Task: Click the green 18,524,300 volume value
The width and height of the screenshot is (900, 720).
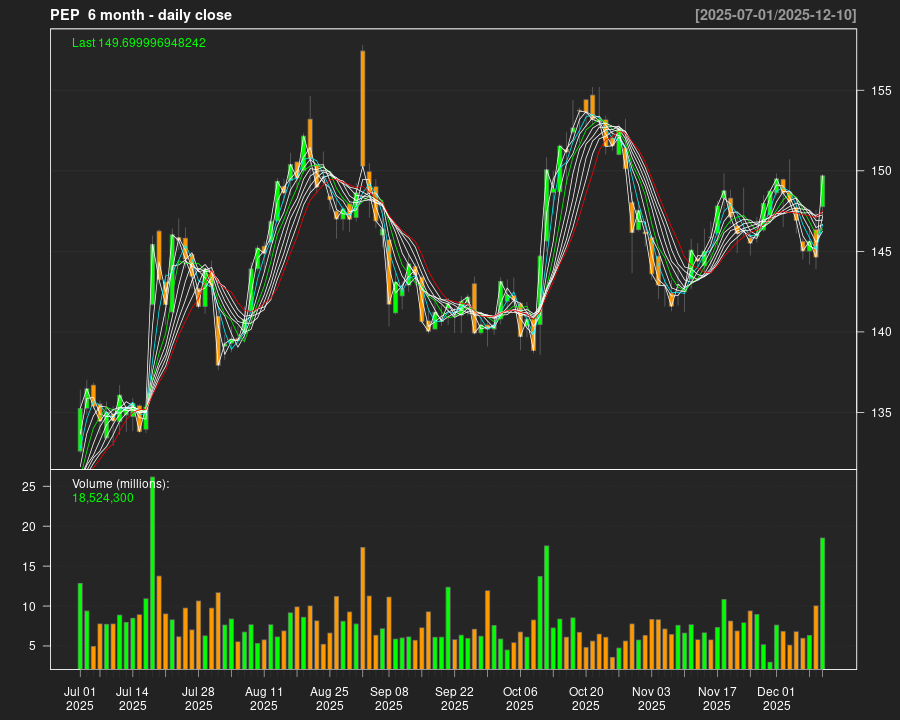Action: tap(103, 498)
